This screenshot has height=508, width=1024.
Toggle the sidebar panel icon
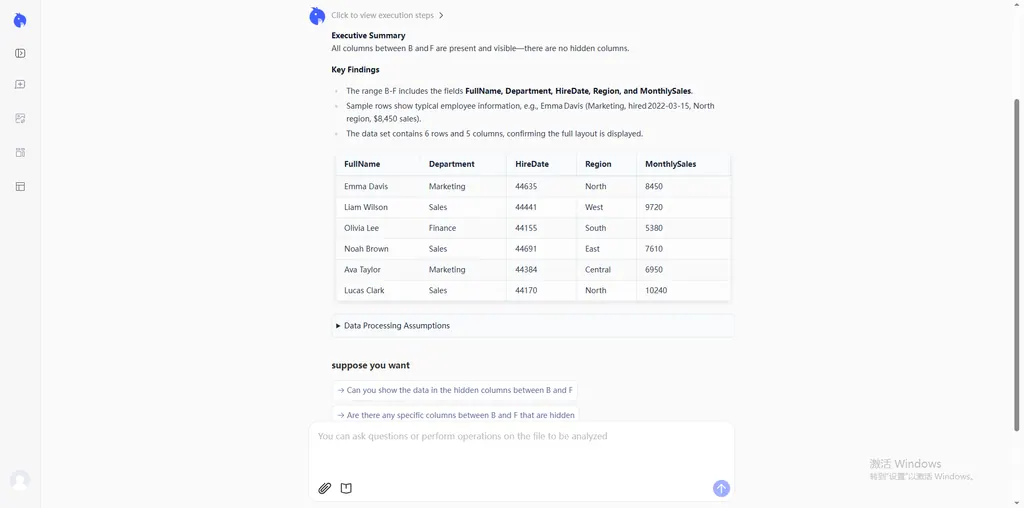pos(20,54)
